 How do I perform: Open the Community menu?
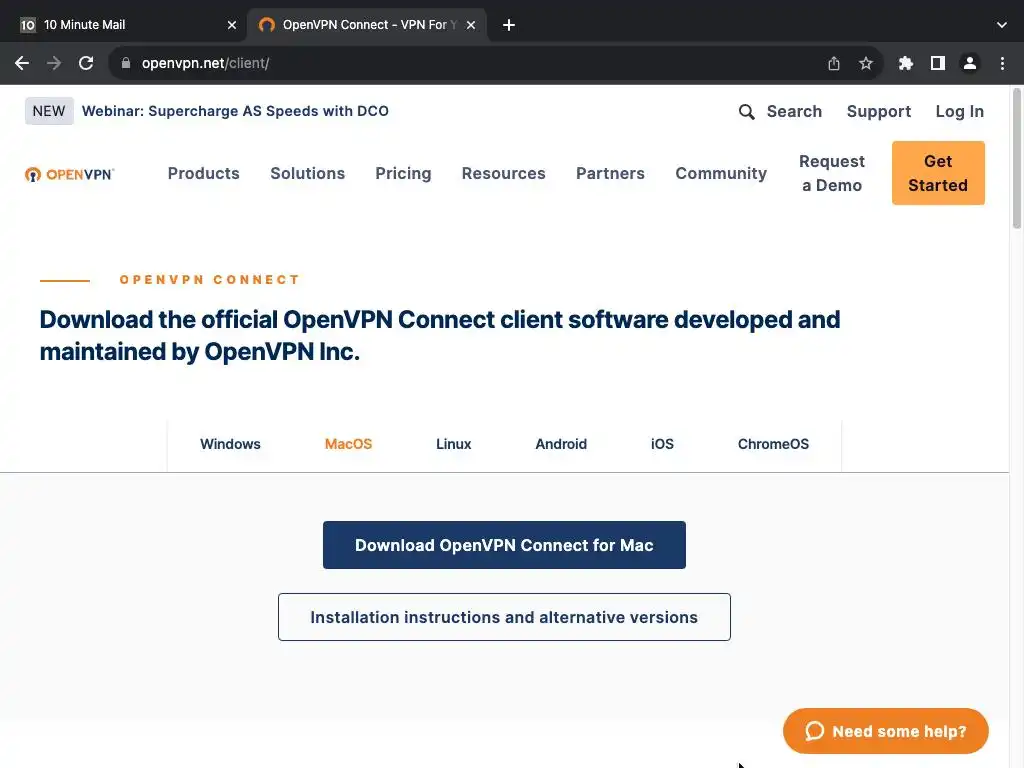pos(721,173)
